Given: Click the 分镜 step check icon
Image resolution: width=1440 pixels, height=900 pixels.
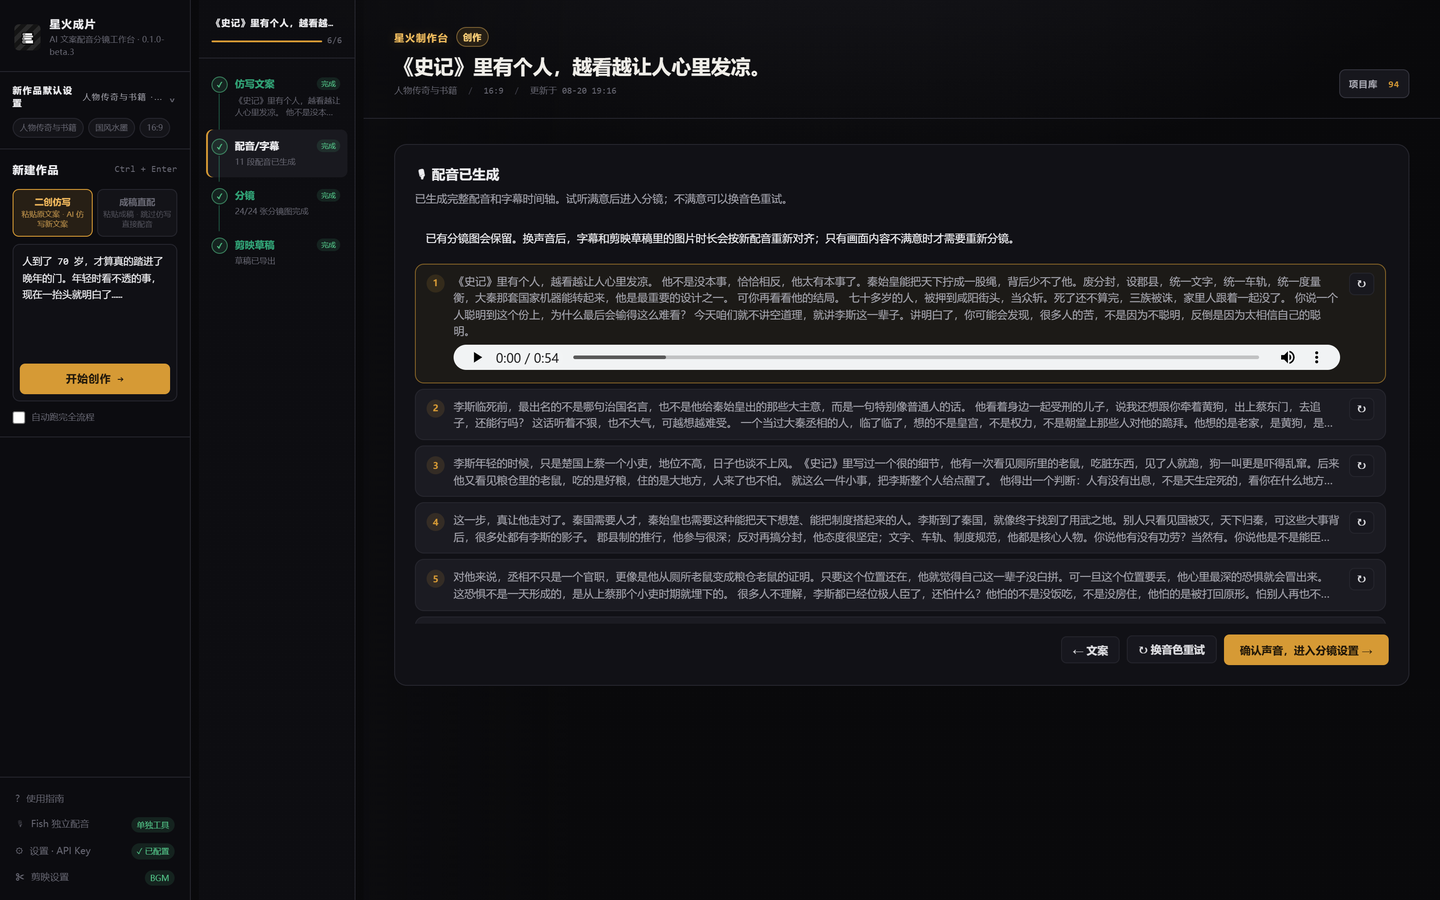Looking at the screenshot, I should click(x=219, y=196).
